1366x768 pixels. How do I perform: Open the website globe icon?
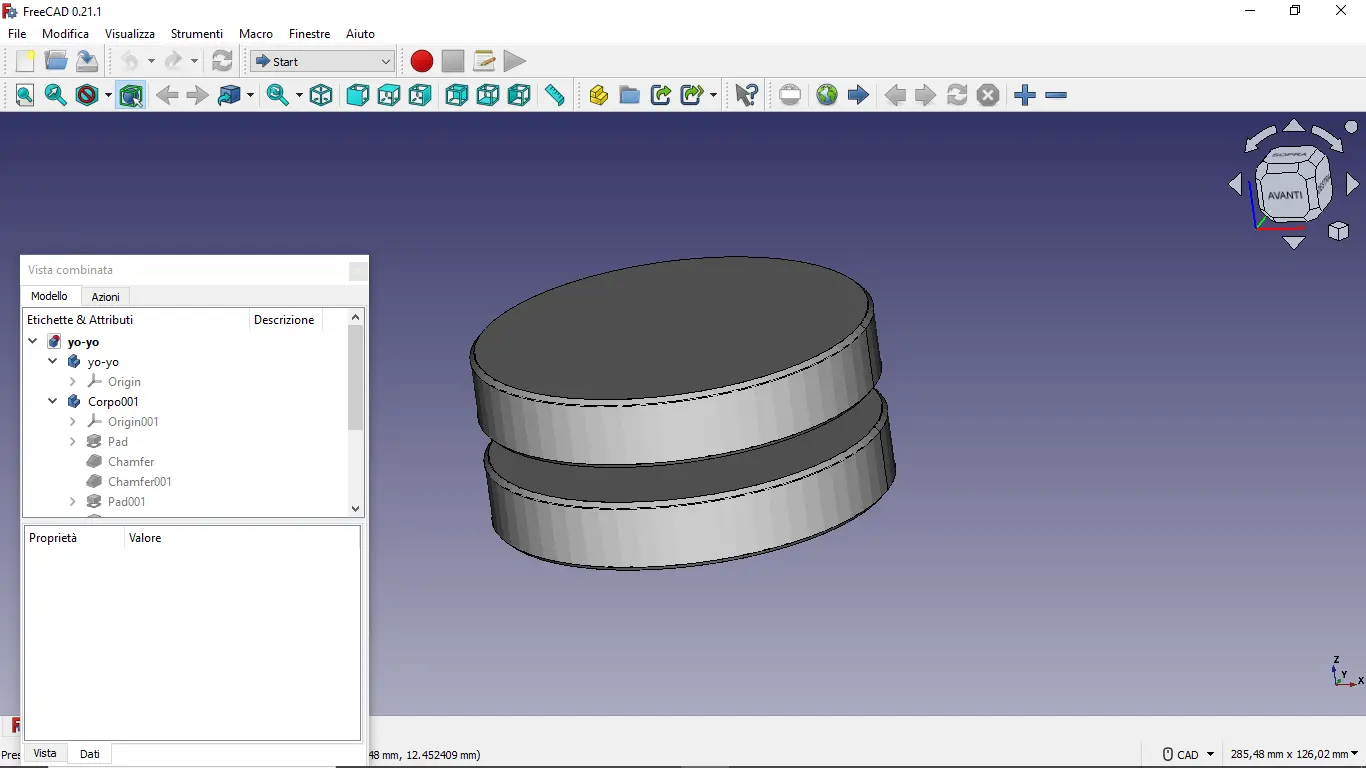point(826,95)
